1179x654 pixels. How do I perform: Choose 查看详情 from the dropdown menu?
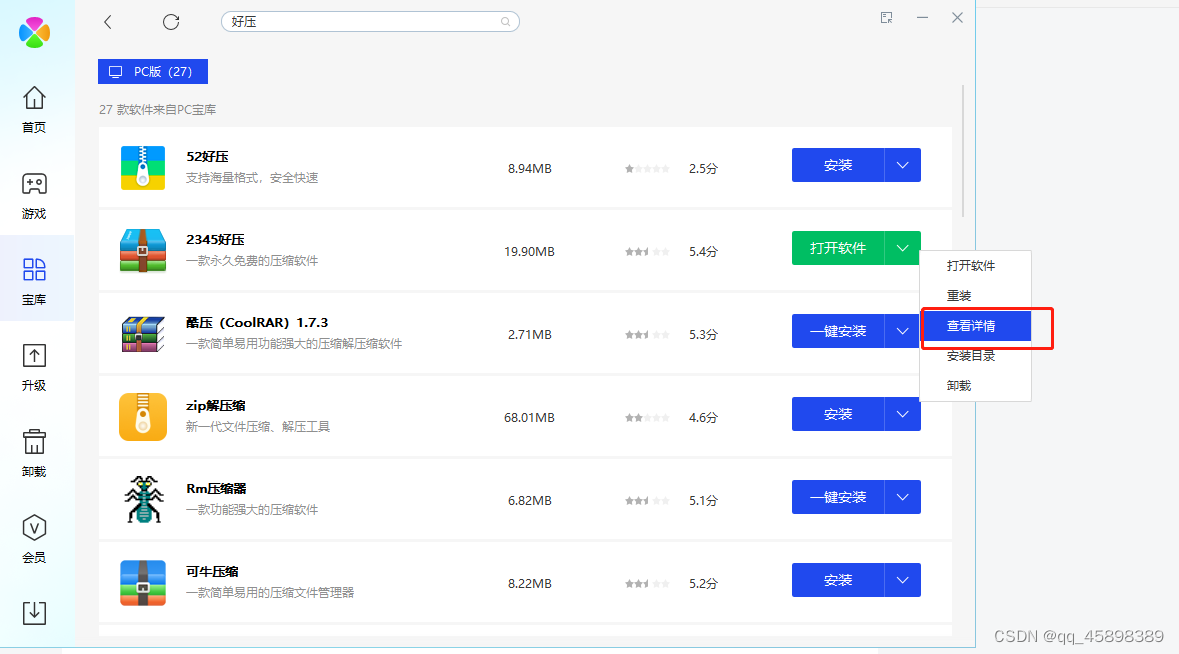pos(977,326)
